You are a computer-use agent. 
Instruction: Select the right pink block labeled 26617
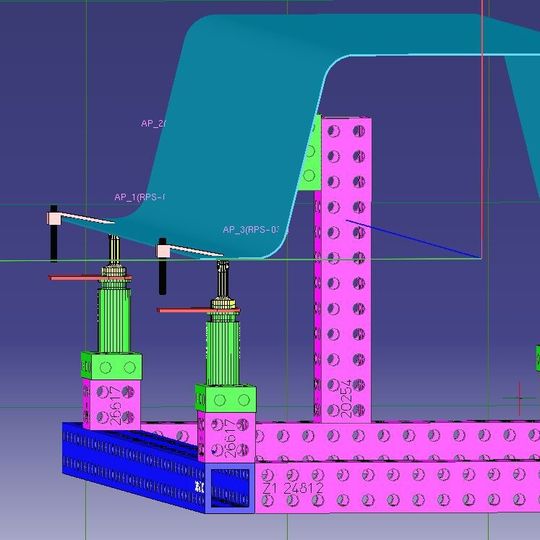226,437
